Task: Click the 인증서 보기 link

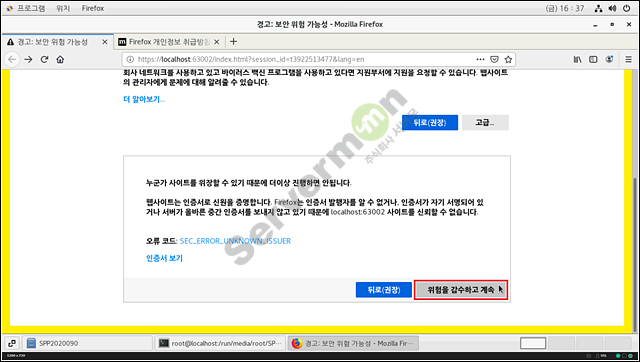Action: coord(164,258)
